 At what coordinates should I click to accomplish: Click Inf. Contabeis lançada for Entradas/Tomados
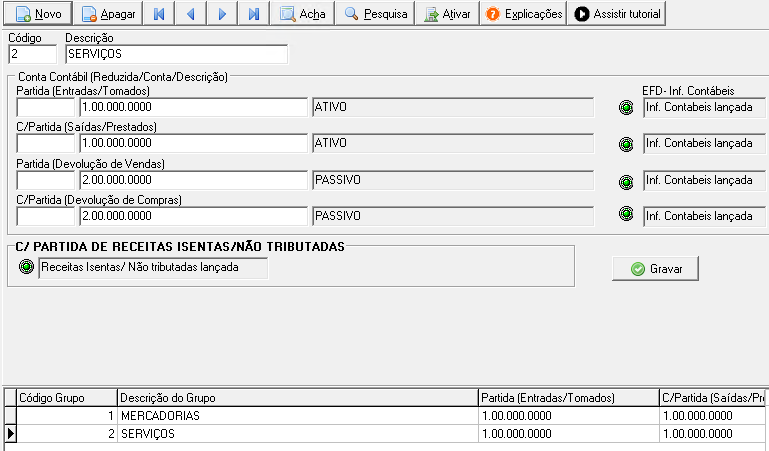[705, 107]
